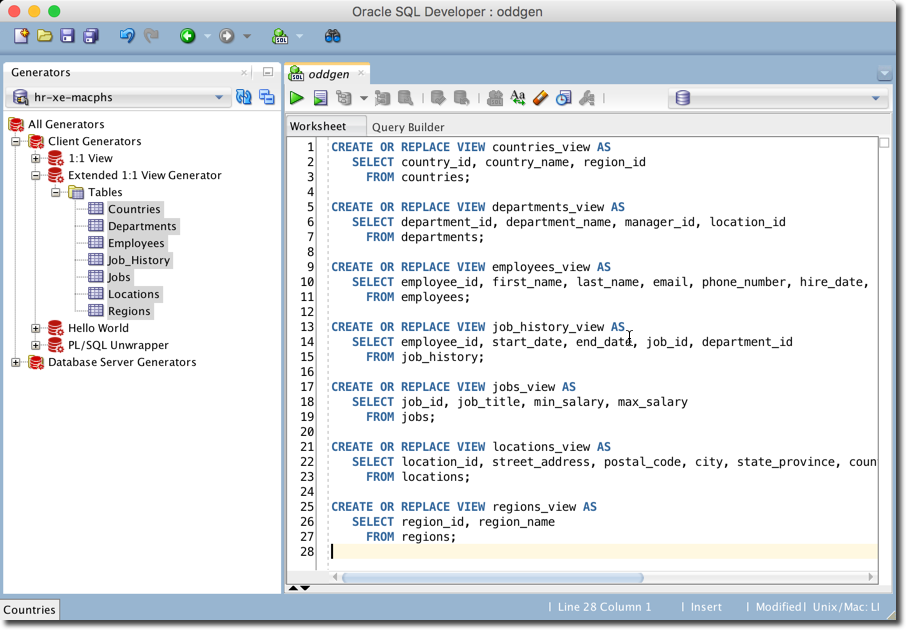
Task: Open a new SQL Worksheet from main toolbar
Action: click(280, 36)
